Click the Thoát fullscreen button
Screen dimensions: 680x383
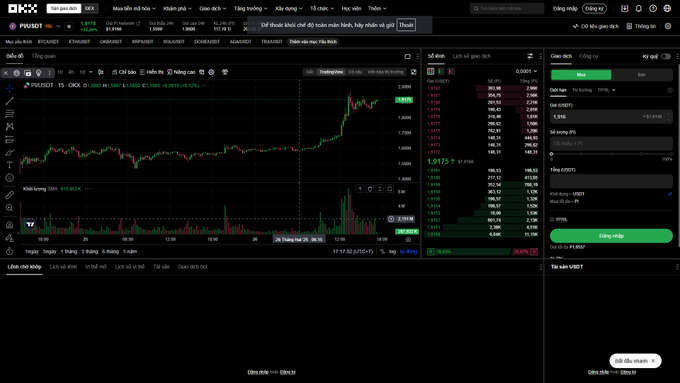click(x=406, y=25)
